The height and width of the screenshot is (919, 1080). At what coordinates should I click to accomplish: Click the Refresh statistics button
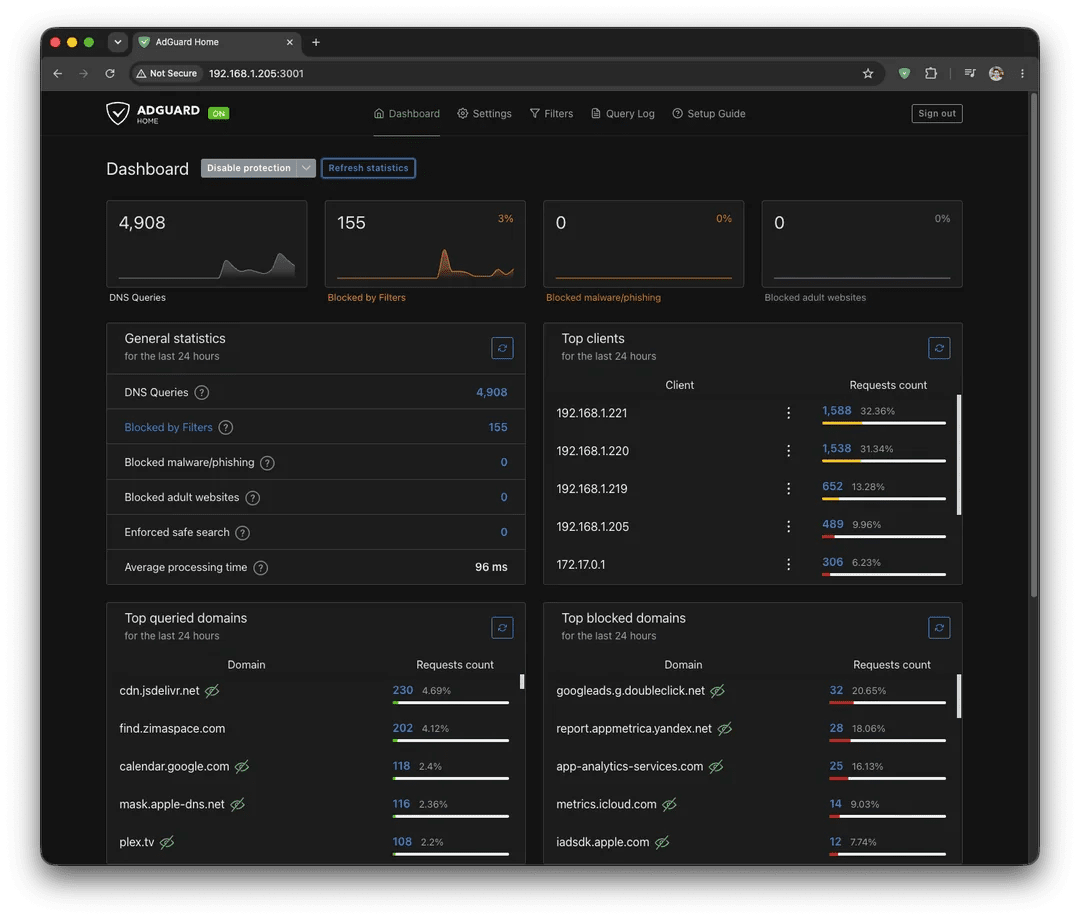pos(368,168)
